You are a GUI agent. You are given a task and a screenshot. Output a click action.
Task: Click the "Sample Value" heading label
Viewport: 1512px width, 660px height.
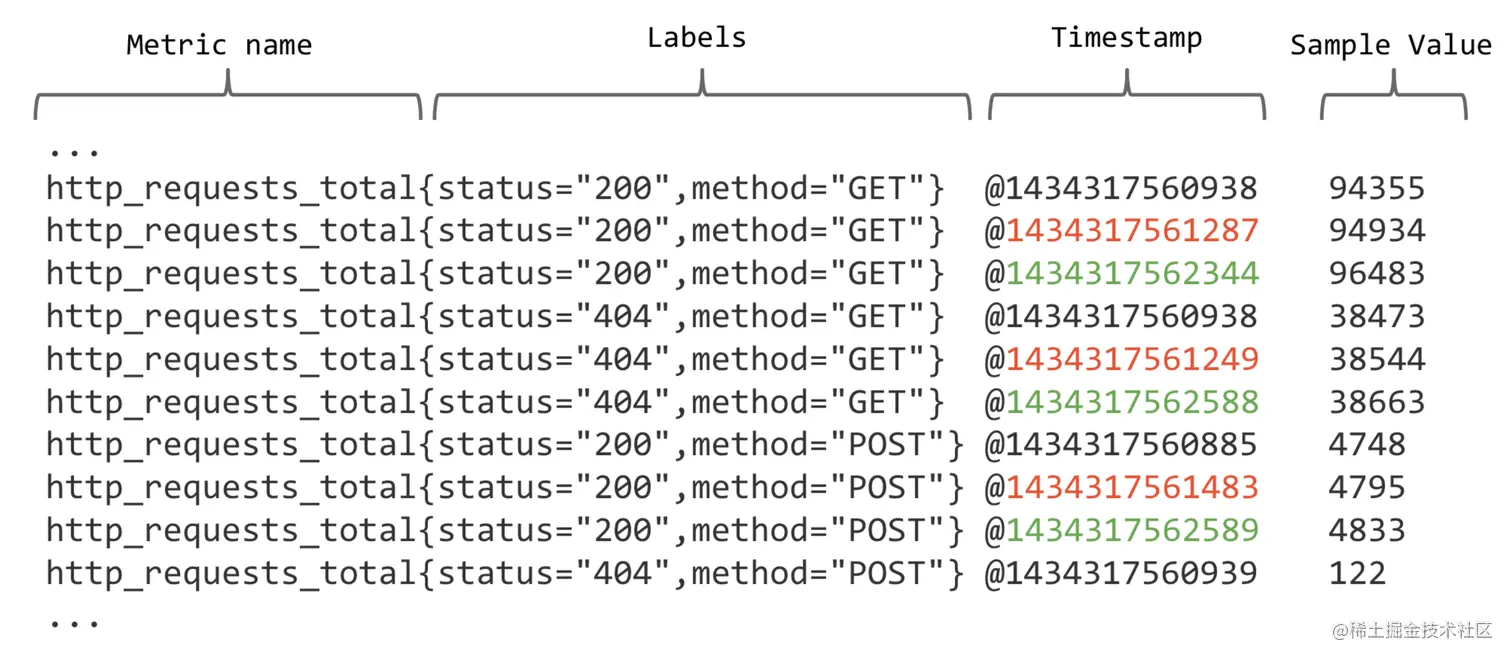[1391, 45]
